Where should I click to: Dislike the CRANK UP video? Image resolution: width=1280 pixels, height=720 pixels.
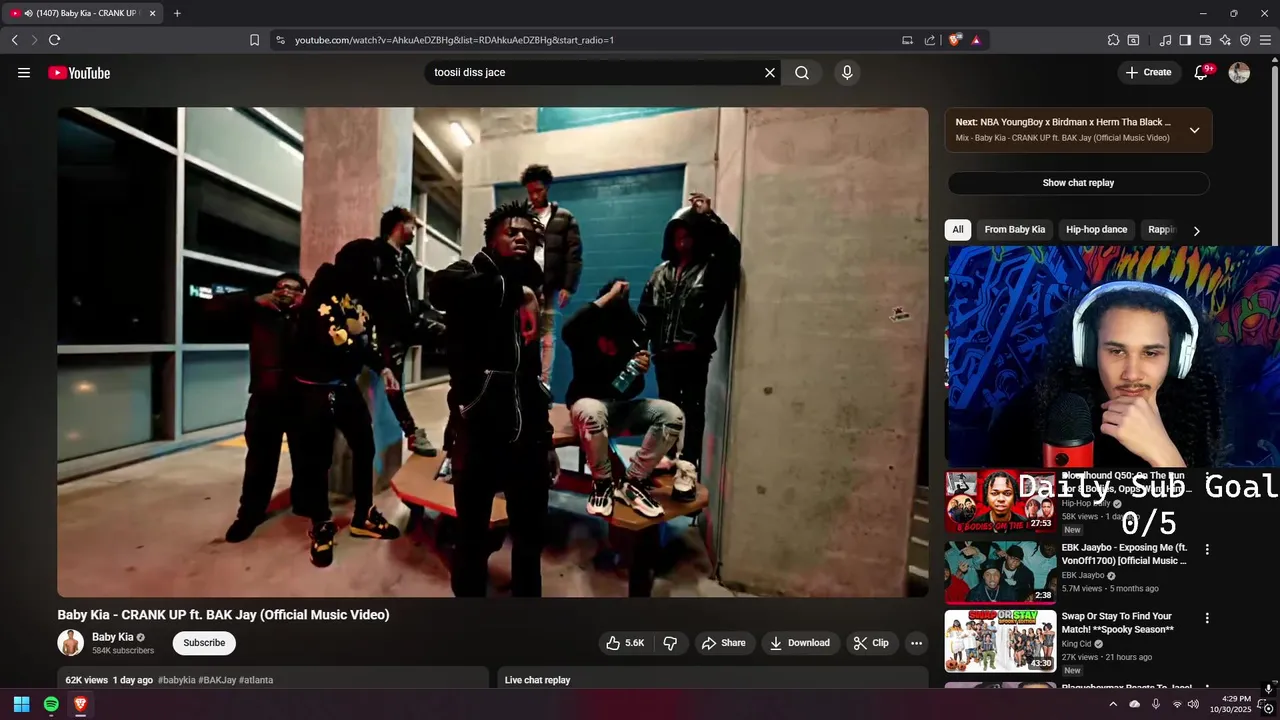point(670,643)
